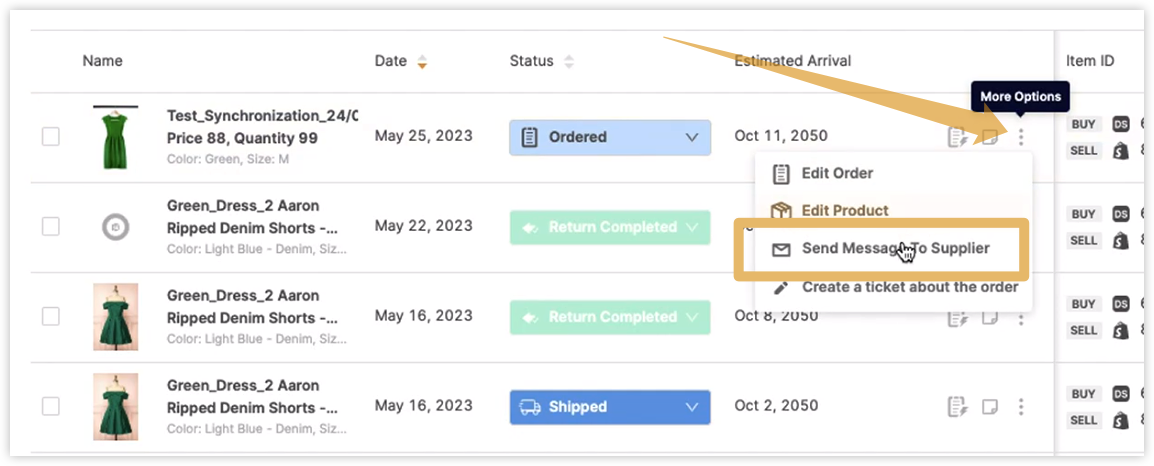Open More Options three-dot menu in first row
The height and width of the screenshot is (466, 1154).
(1020, 137)
